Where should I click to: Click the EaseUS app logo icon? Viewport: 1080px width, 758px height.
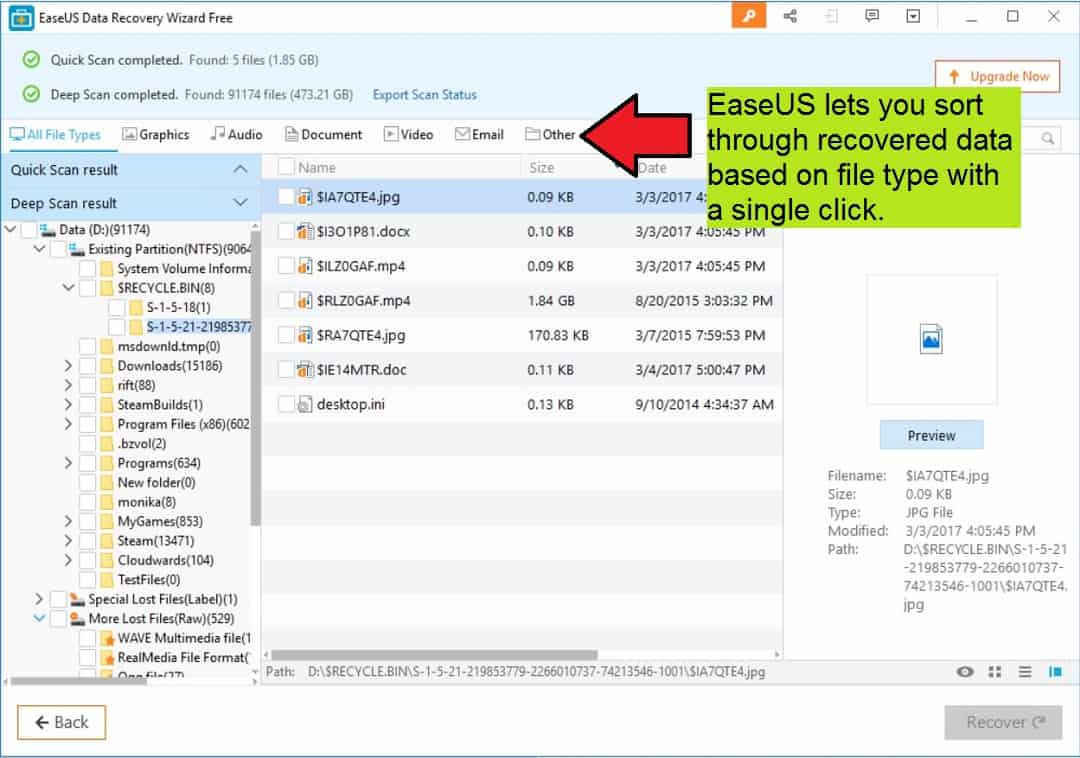[x=21, y=18]
